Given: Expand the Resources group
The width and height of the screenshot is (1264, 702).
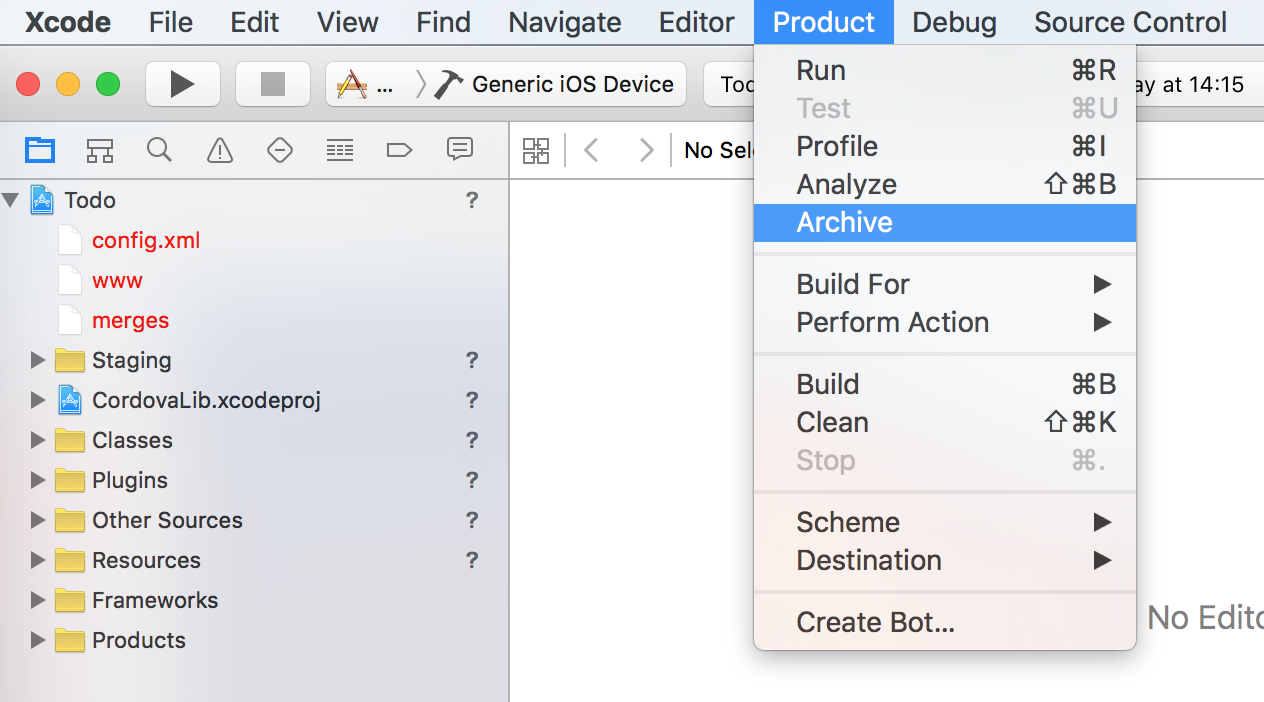Looking at the screenshot, I should click(x=38, y=560).
